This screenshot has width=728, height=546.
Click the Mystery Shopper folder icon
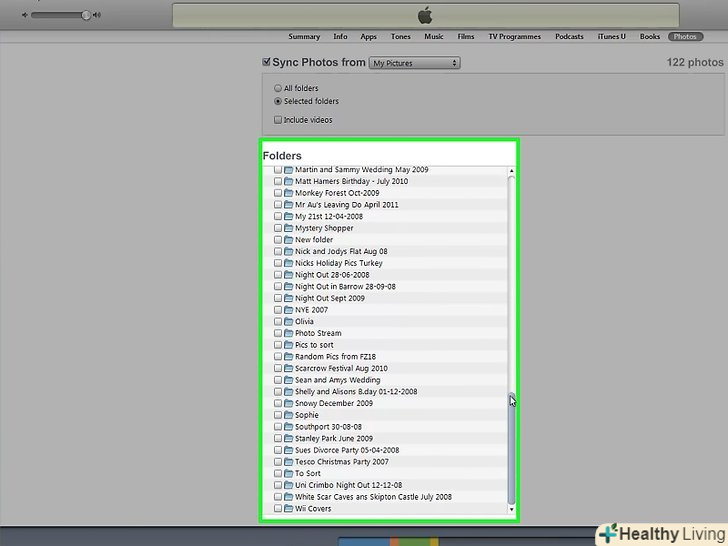(x=288, y=228)
